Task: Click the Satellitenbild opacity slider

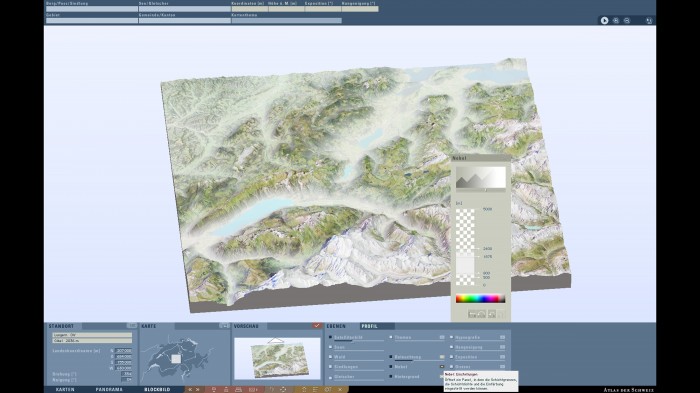Action: tap(359, 341)
